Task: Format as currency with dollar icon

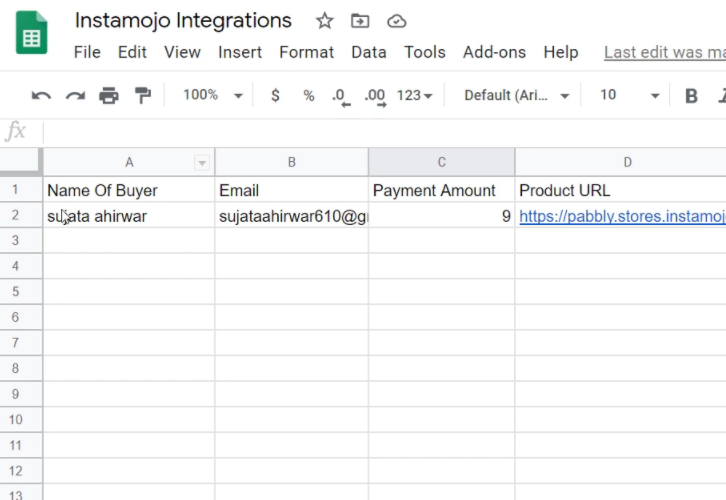Action: (275, 95)
